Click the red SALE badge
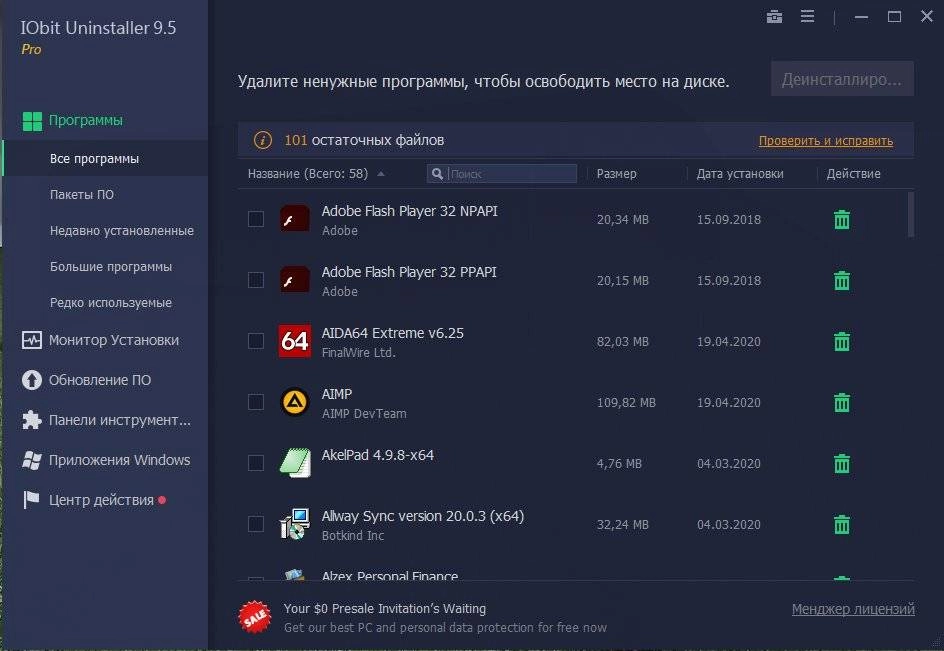Viewport: 944px width, 651px height. tap(255, 617)
